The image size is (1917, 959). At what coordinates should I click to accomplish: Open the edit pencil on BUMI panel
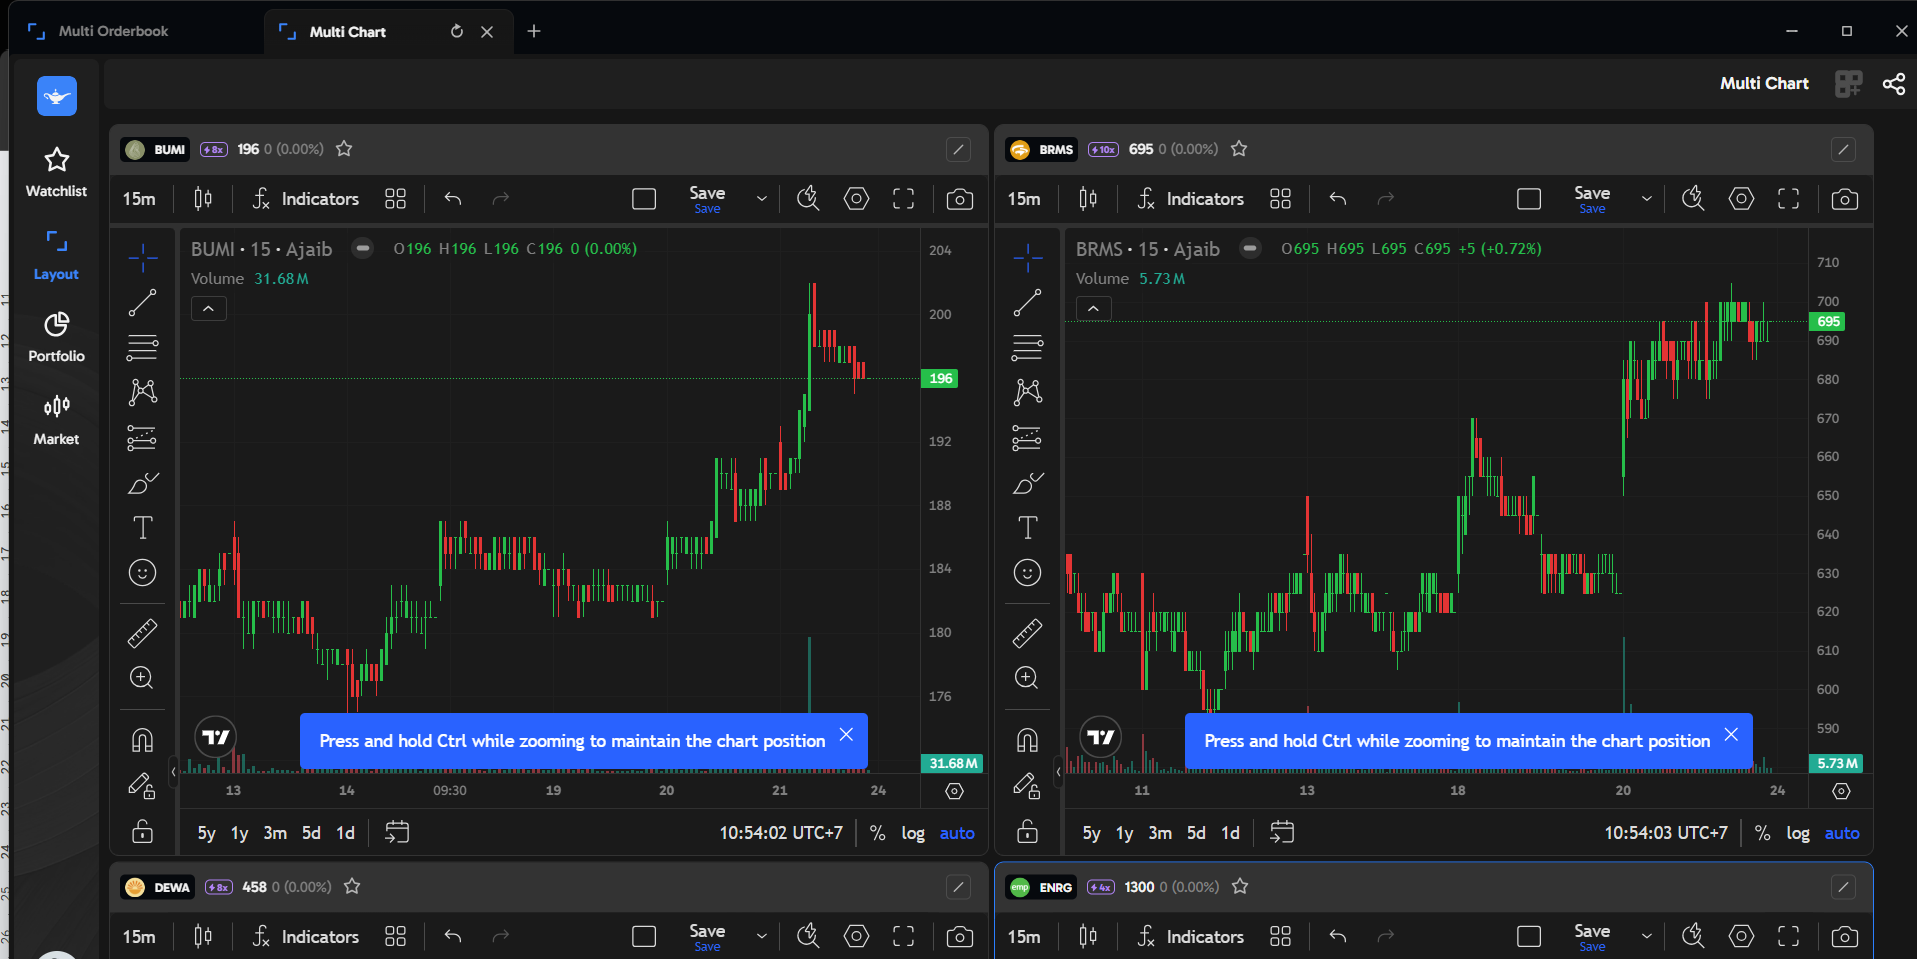click(958, 150)
